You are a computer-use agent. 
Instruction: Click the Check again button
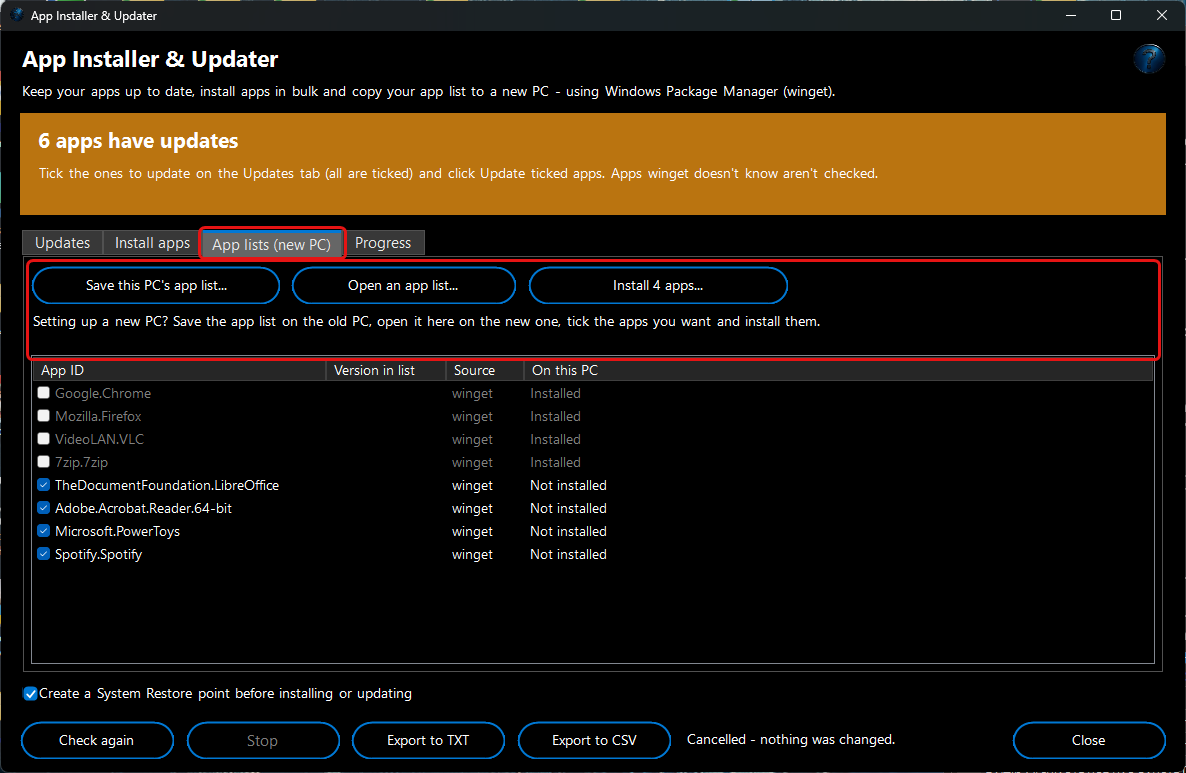(97, 740)
